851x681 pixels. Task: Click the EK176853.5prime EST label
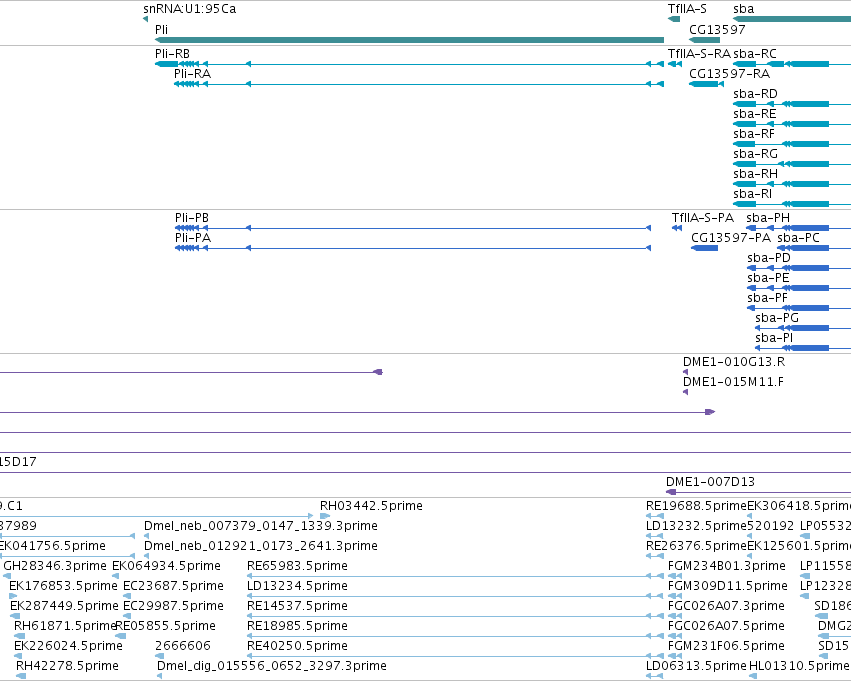63,585
